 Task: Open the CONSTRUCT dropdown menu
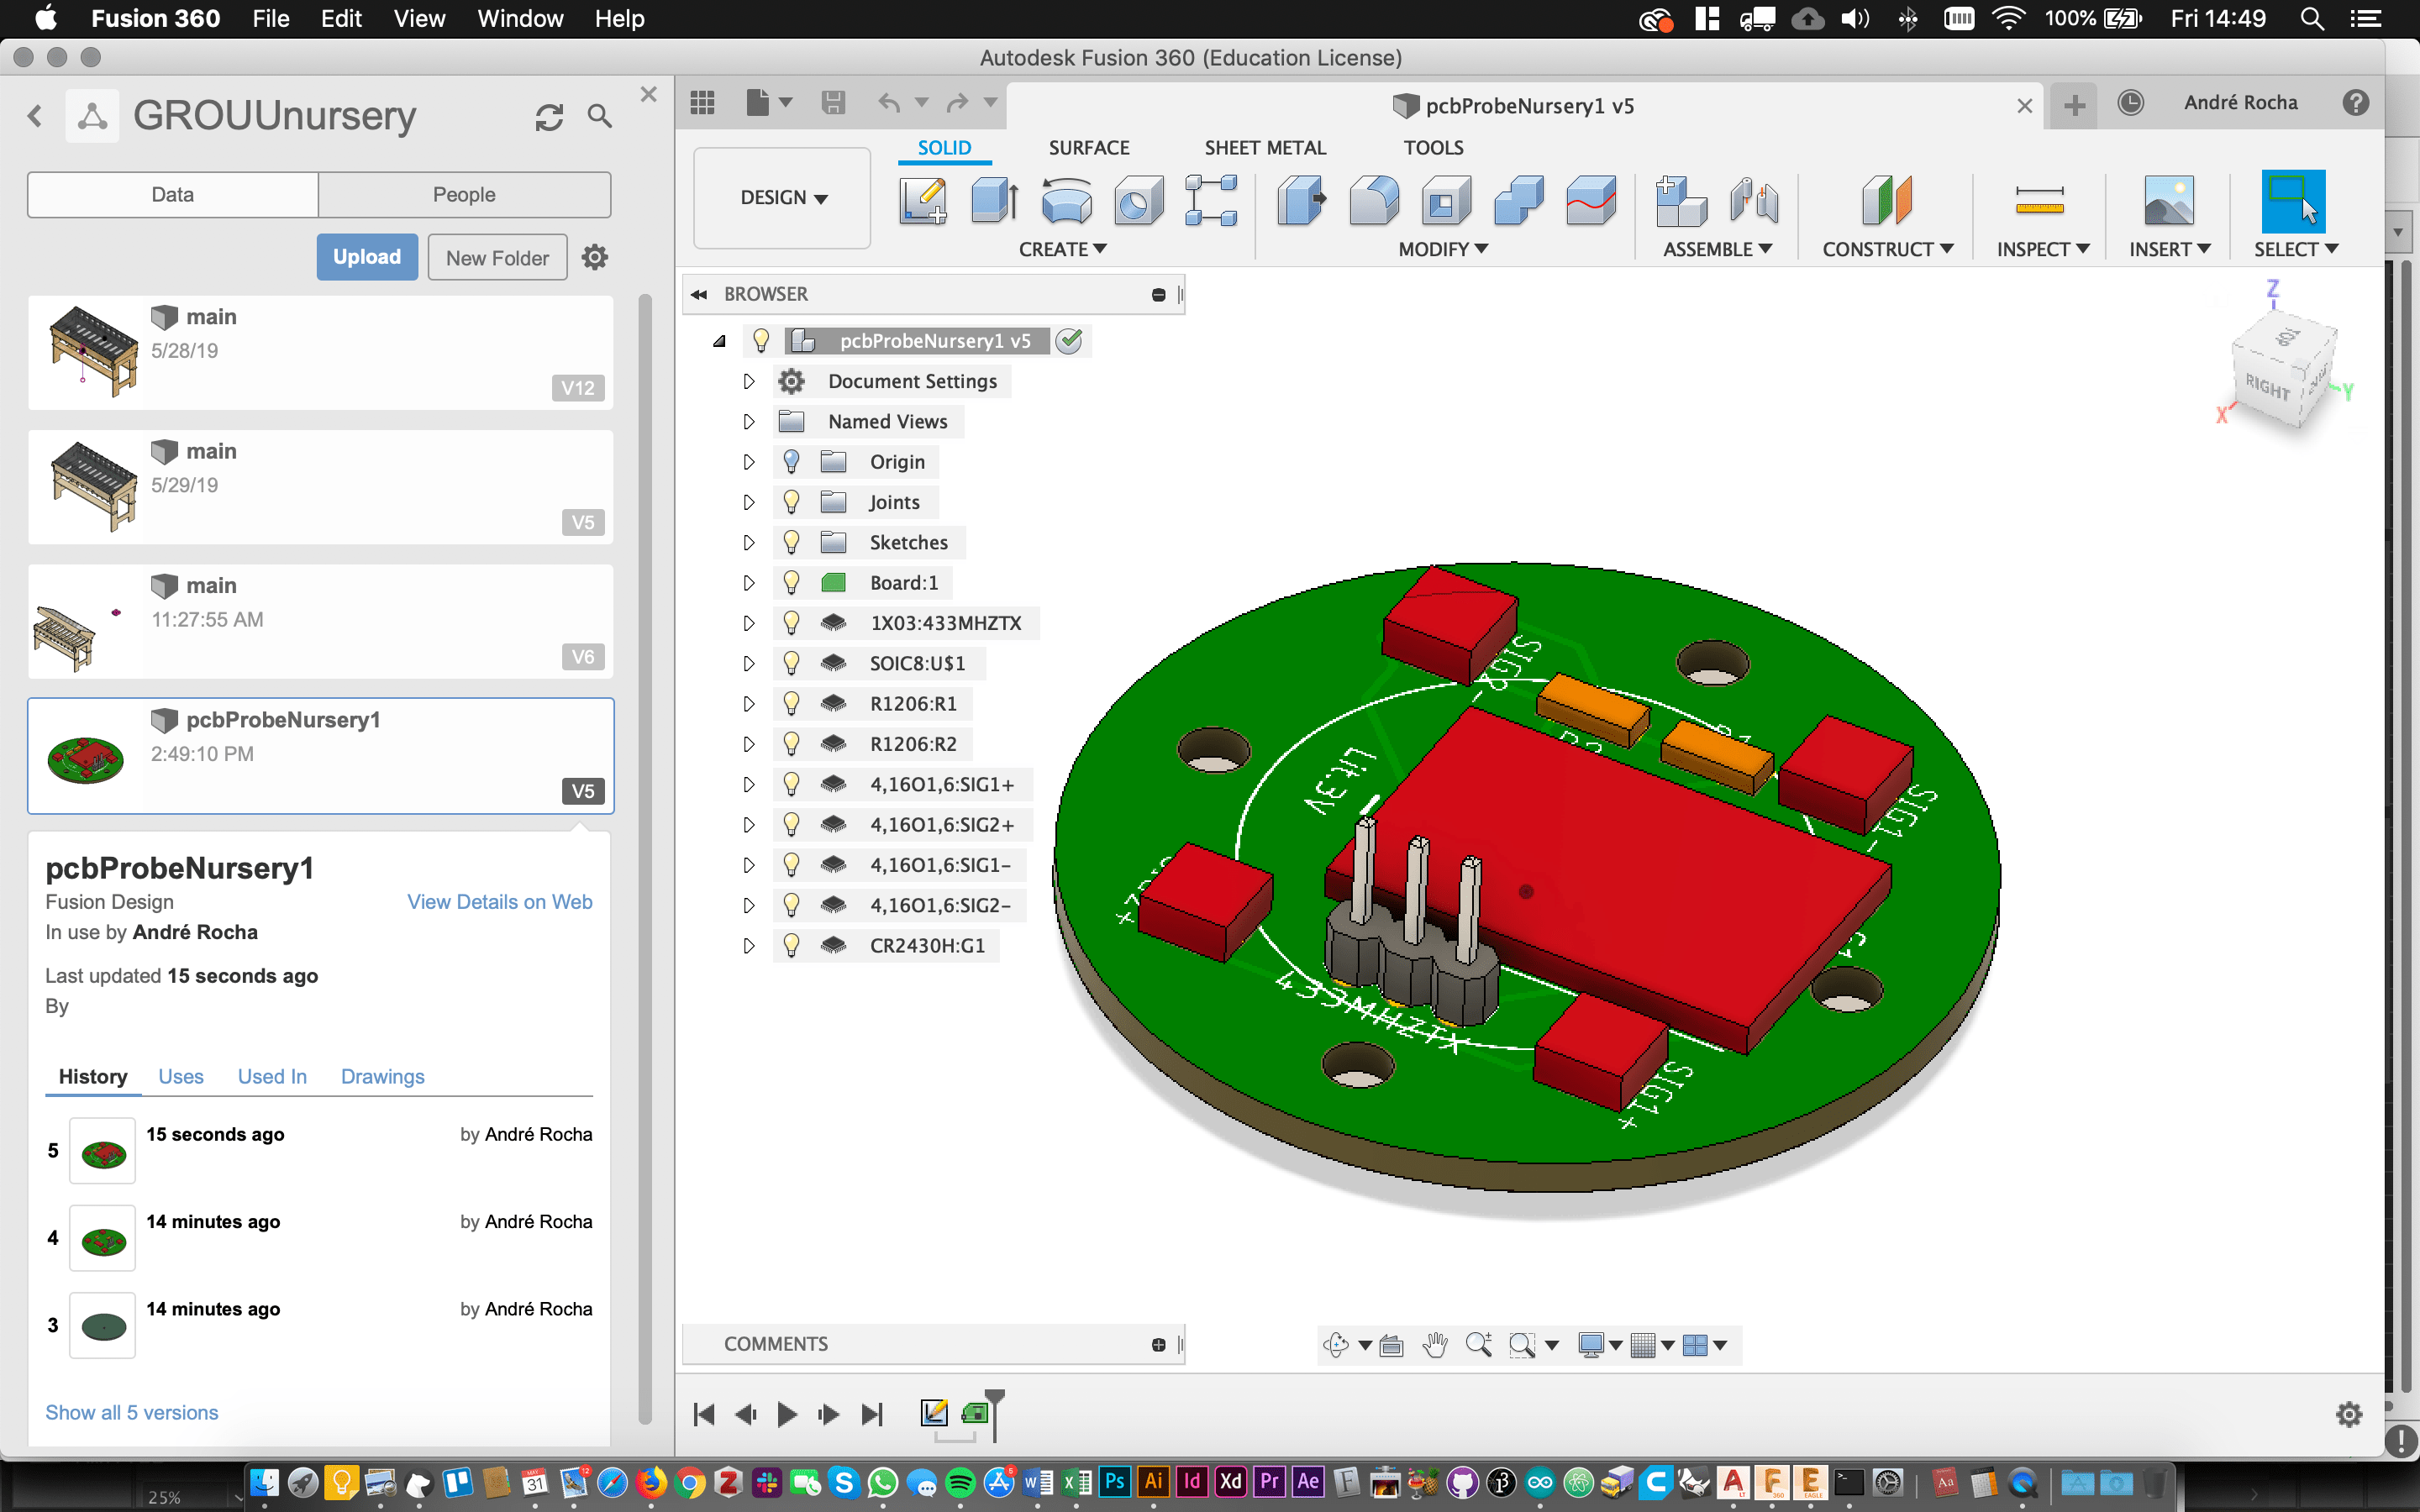1887,249
